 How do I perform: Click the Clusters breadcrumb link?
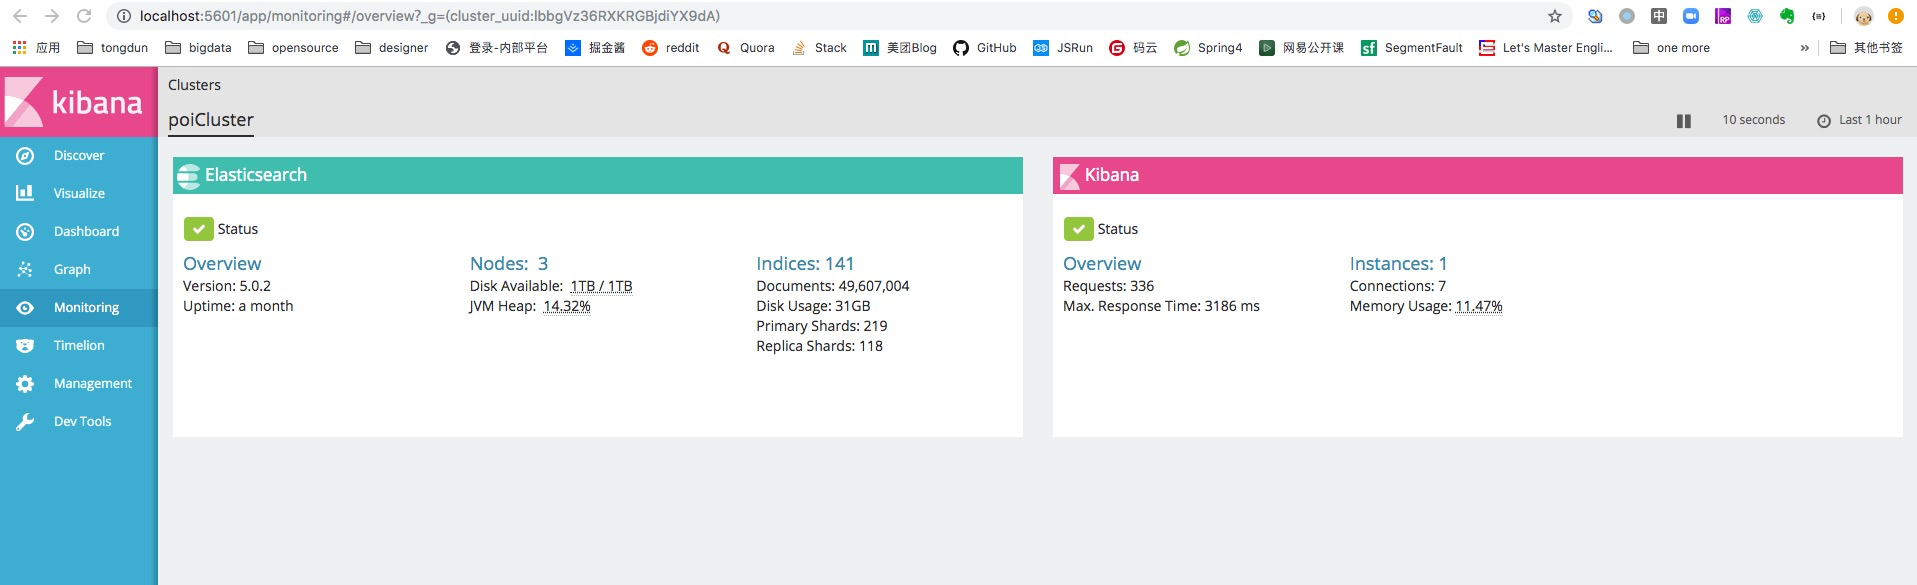(x=194, y=85)
